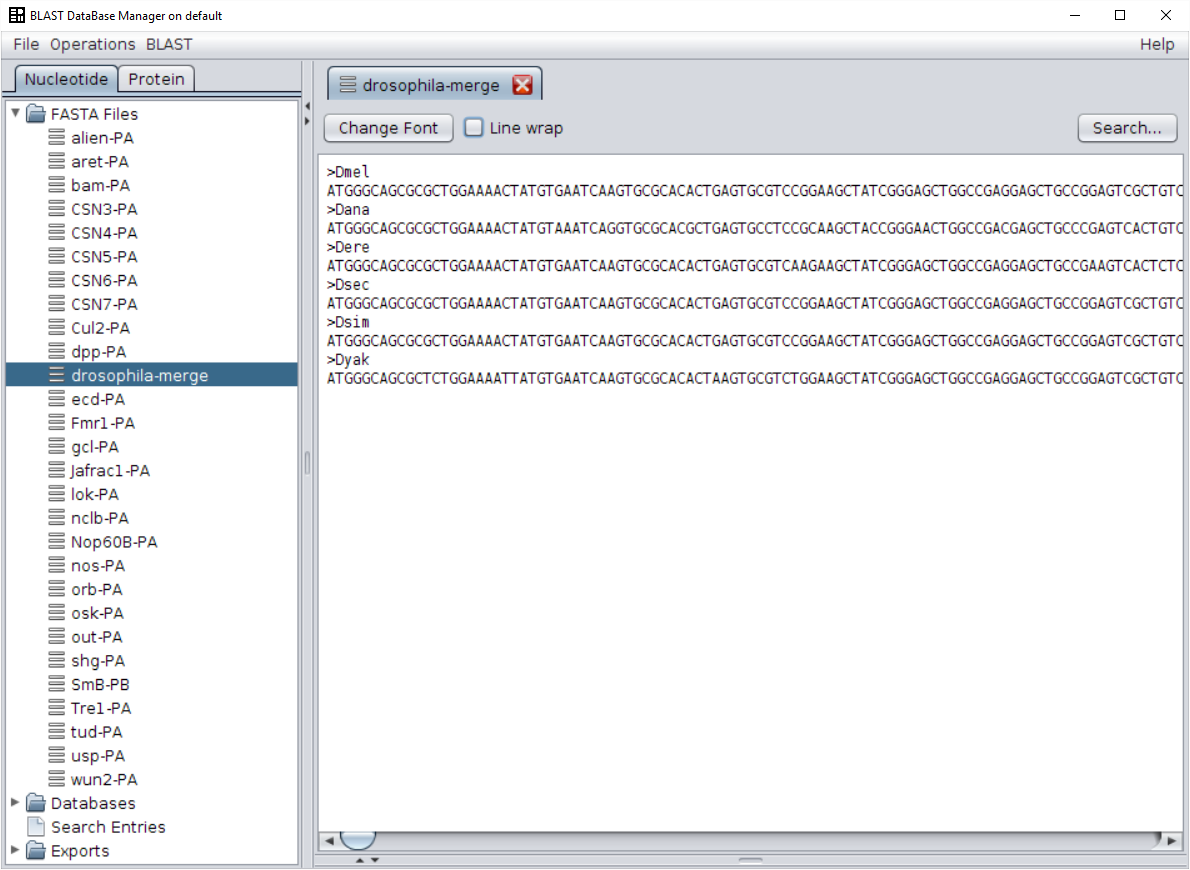Click the FASTA Files folder icon
Image resolution: width=1190 pixels, height=870 pixels.
click(36, 114)
